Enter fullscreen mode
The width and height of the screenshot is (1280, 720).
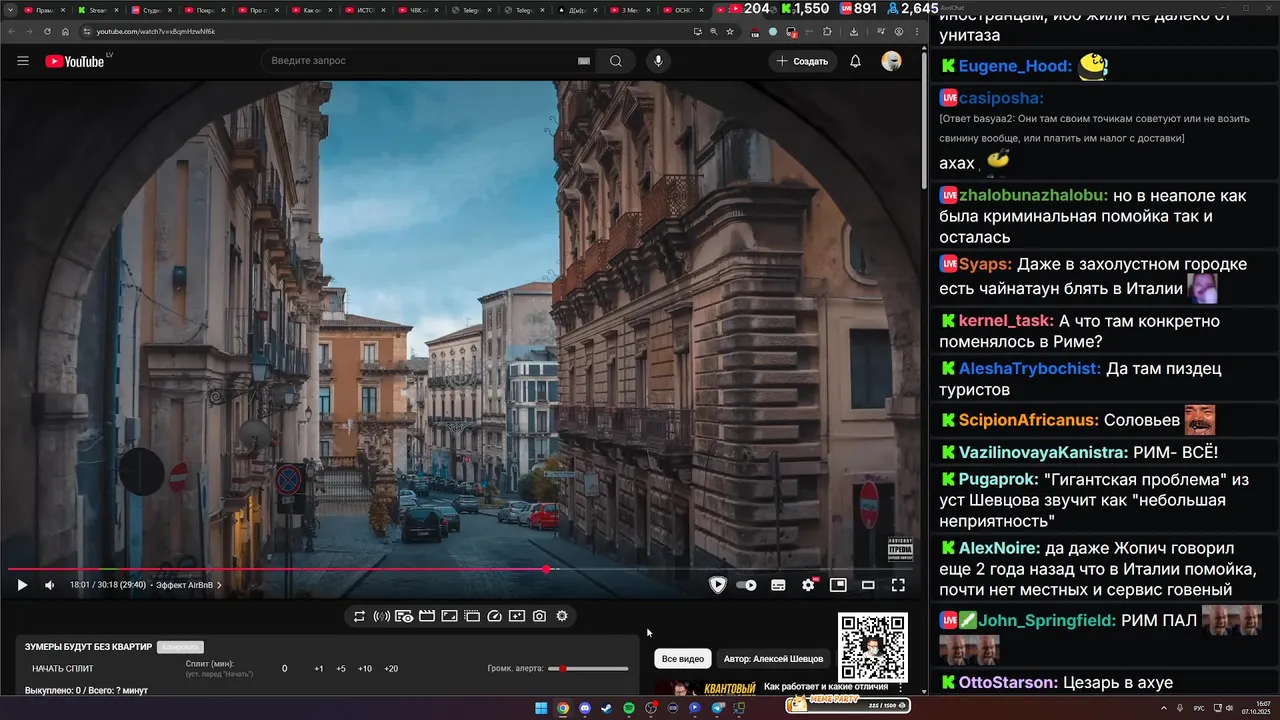898,585
